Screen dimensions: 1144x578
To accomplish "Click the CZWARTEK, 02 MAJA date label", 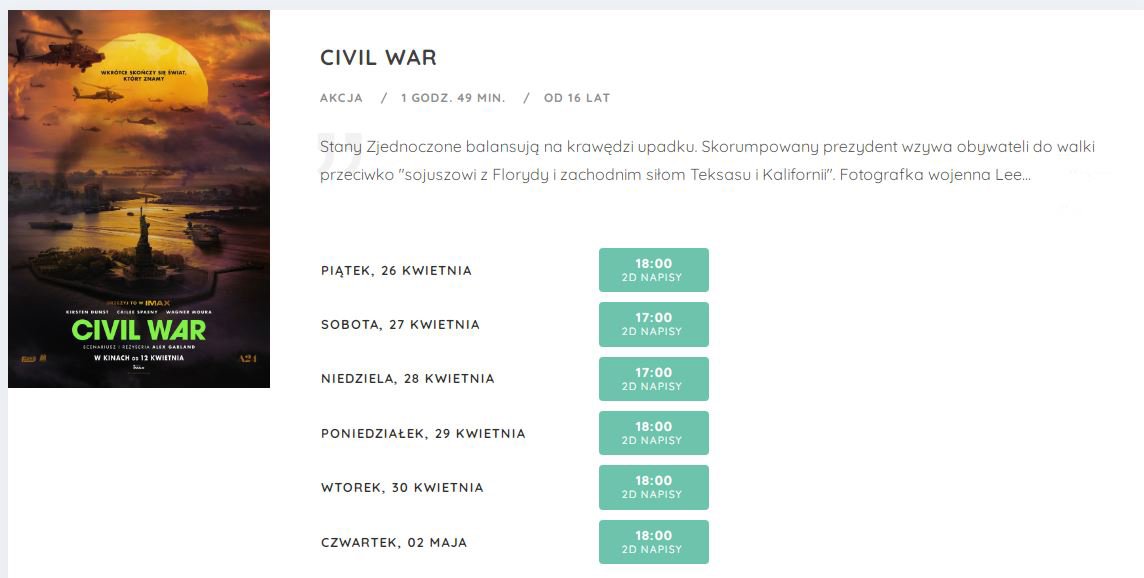I will pos(394,542).
